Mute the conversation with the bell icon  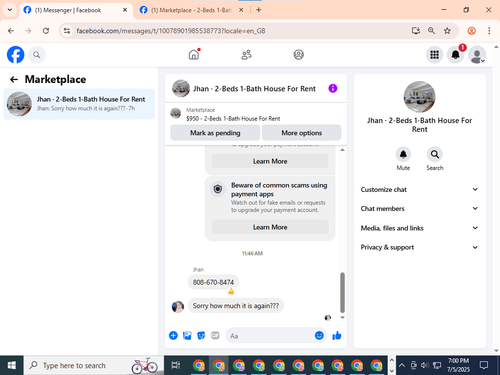[x=403, y=154]
